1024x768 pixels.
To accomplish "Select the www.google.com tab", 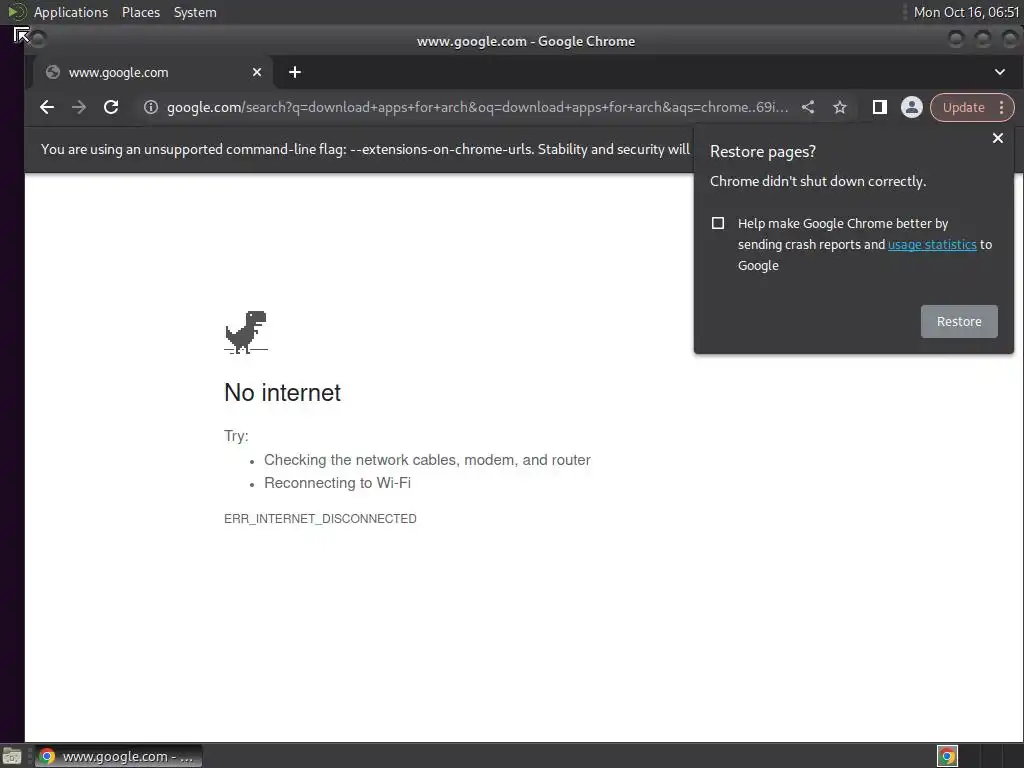I will pyautogui.click(x=154, y=72).
